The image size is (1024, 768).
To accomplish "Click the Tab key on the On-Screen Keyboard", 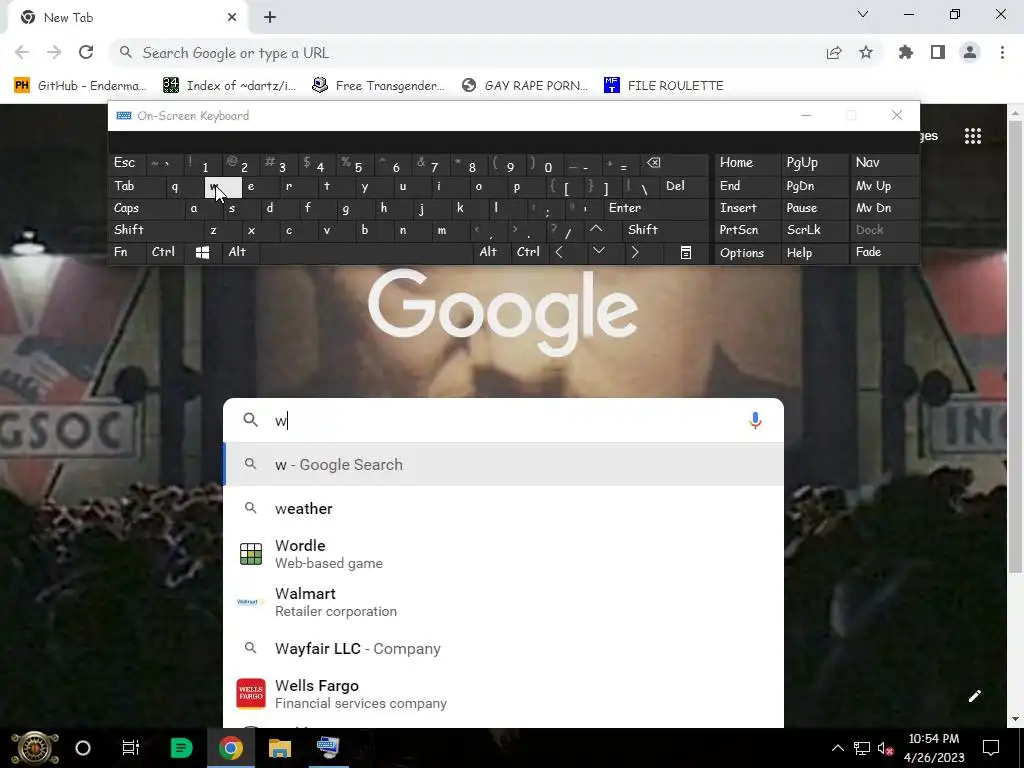I will (136, 186).
